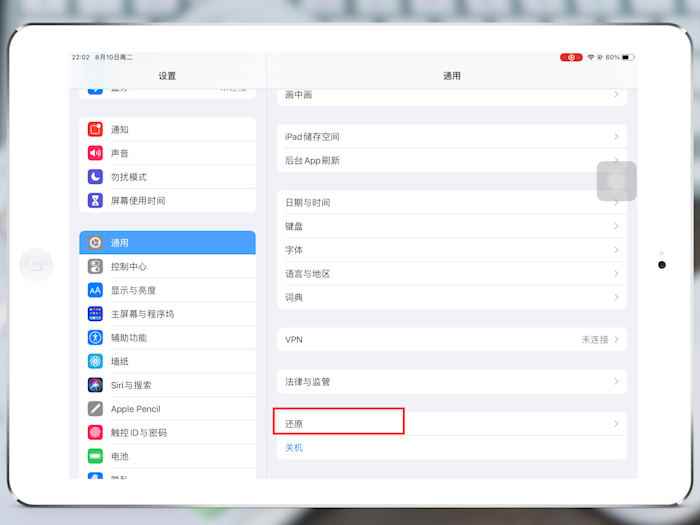Open Apple Pencil label in sidebar
The width and height of the screenshot is (700, 525).
136,409
